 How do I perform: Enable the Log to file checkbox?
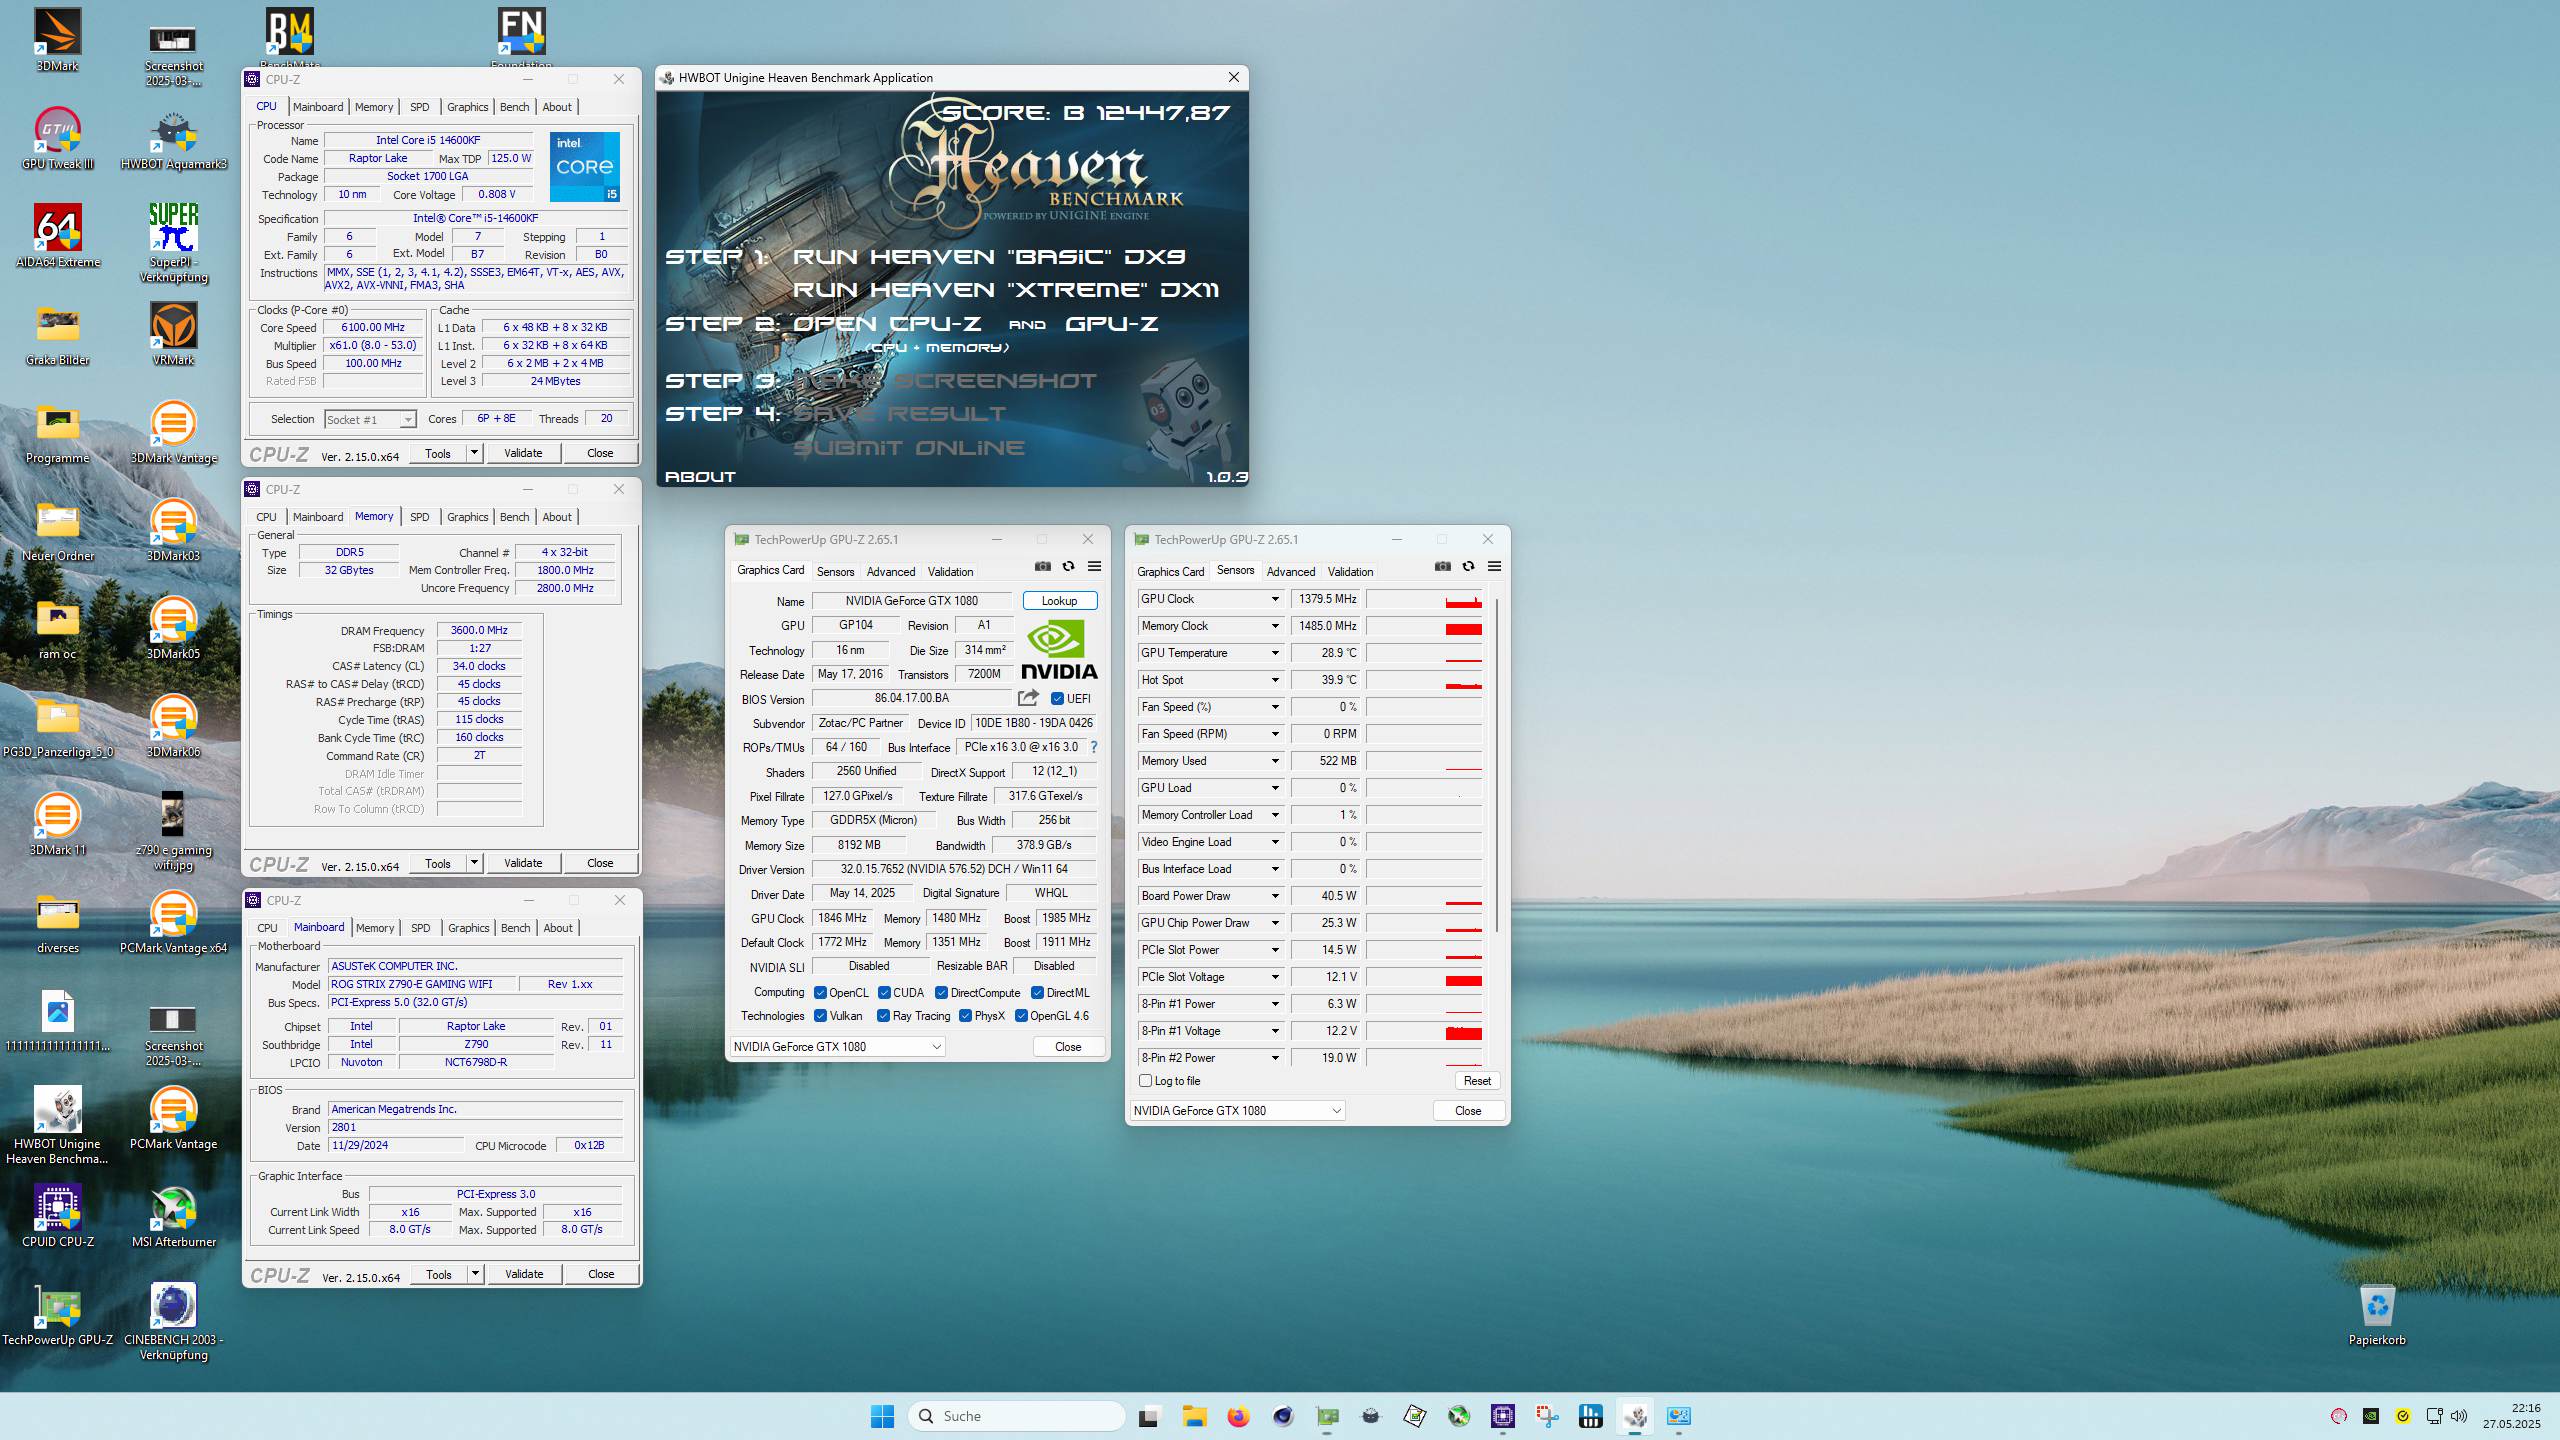pyautogui.click(x=1146, y=1081)
